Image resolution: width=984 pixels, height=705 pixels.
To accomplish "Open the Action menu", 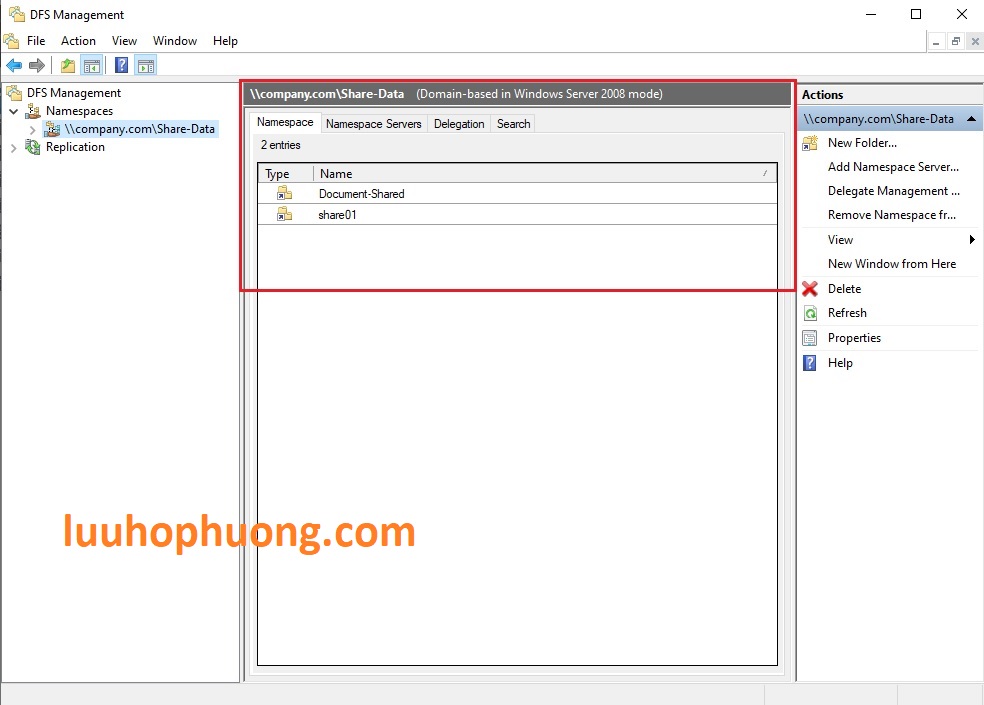I will 78,41.
